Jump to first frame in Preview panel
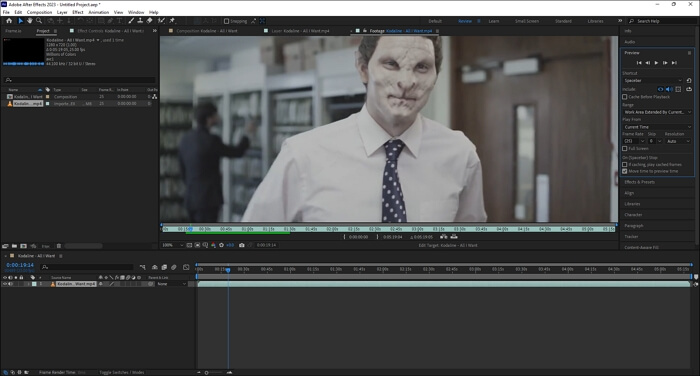The image size is (700, 376). tap(639, 63)
